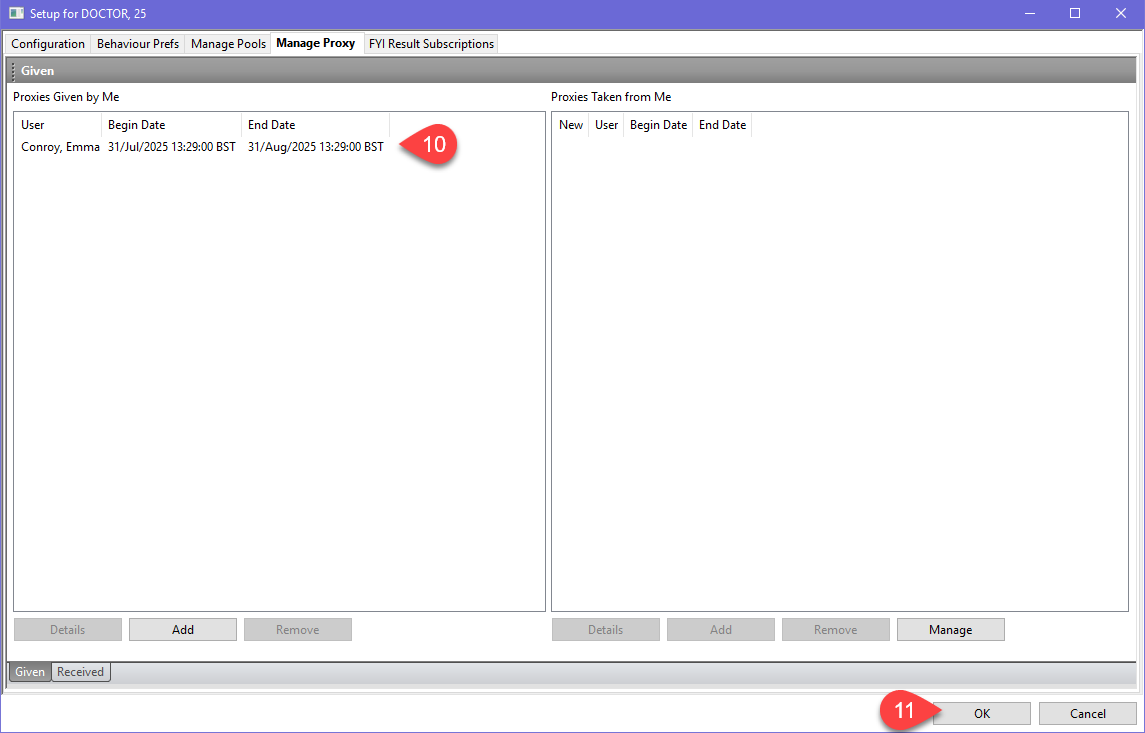Sort Proxies Given by Begin Date header

click(172, 125)
